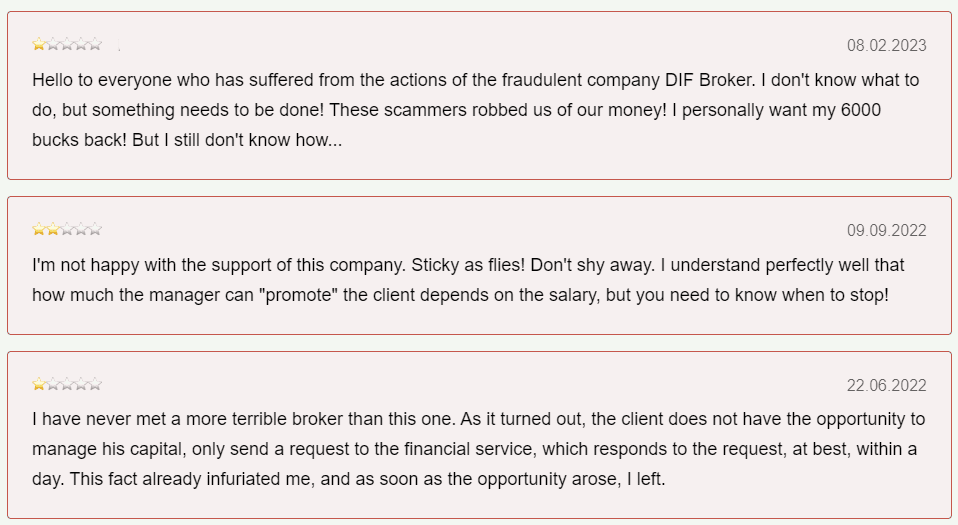Click the small dot beside the first review's stars
Screen dimensions: 958x525
point(119,48)
